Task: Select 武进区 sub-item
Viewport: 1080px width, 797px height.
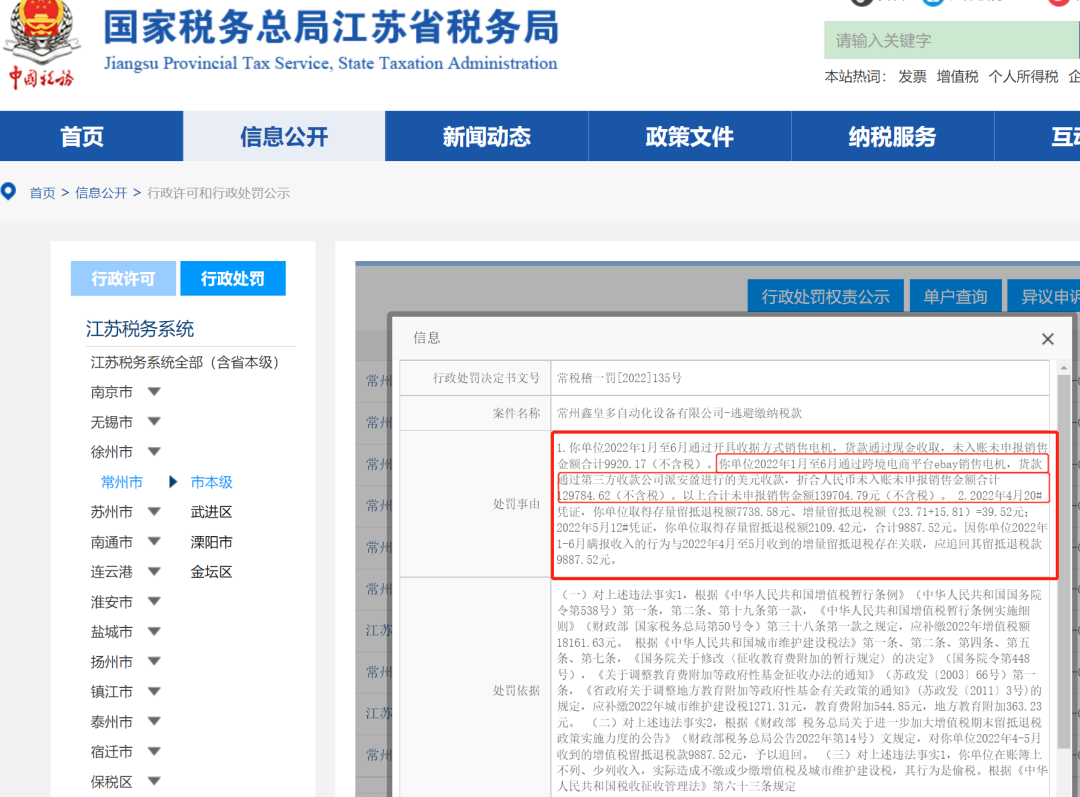Action: pos(211,512)
